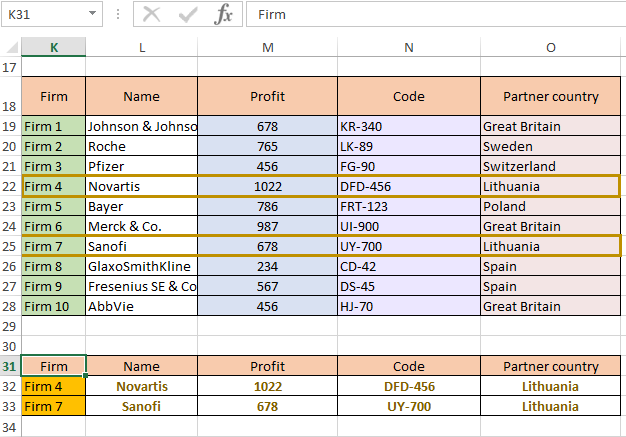This screenshot has height=437, width=626.
Task: Select column L header
Action: point(142,47)
